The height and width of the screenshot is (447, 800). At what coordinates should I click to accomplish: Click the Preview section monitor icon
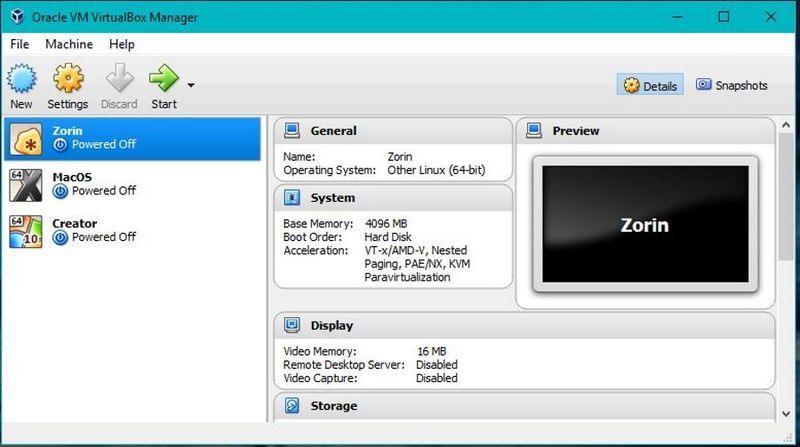pyautogui.click(x=534, y=131)
